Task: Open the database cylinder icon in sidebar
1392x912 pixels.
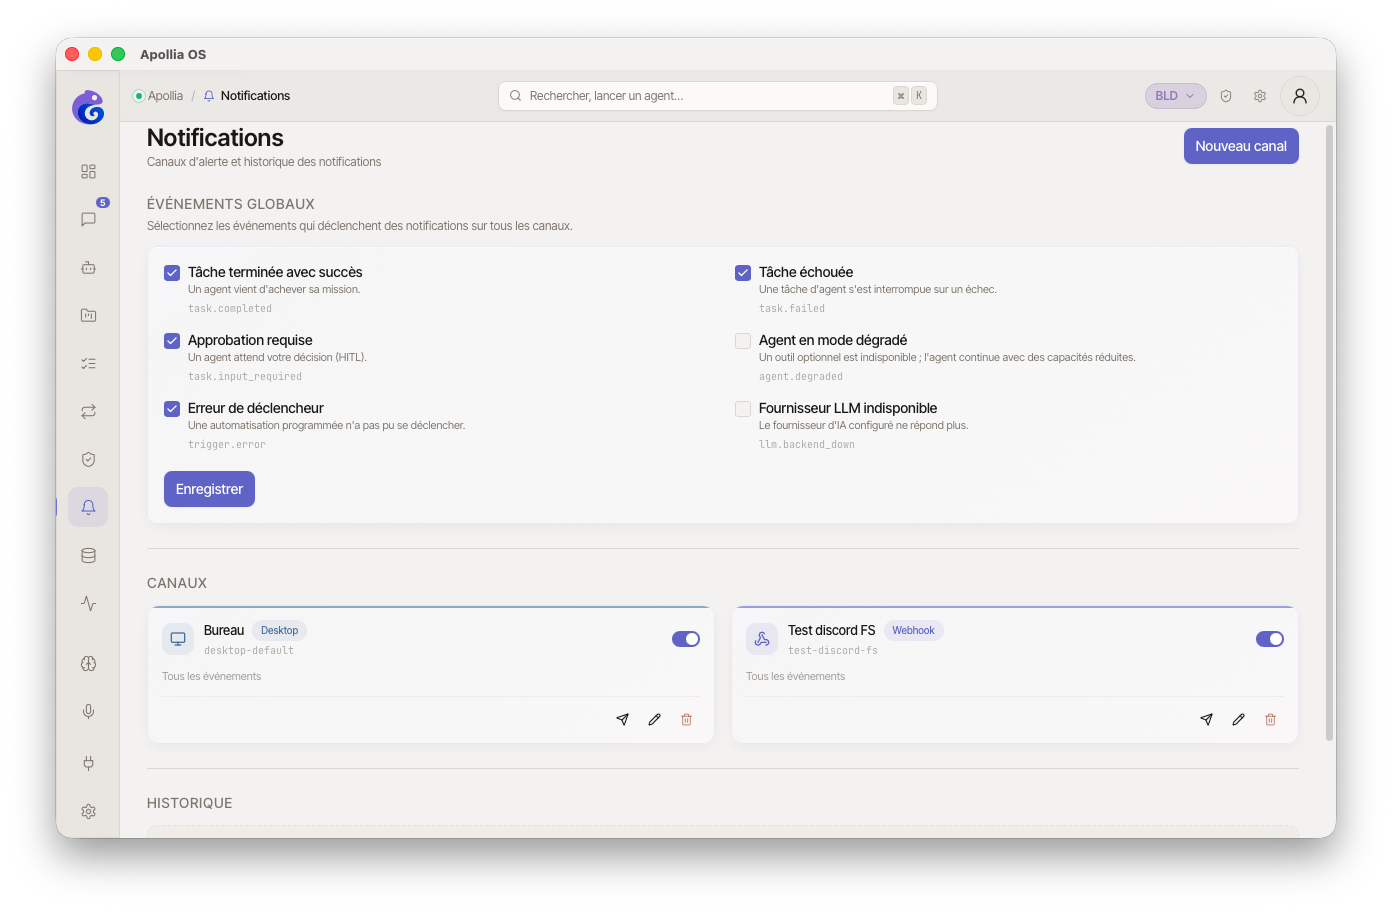Action: (x=88, y=555)
